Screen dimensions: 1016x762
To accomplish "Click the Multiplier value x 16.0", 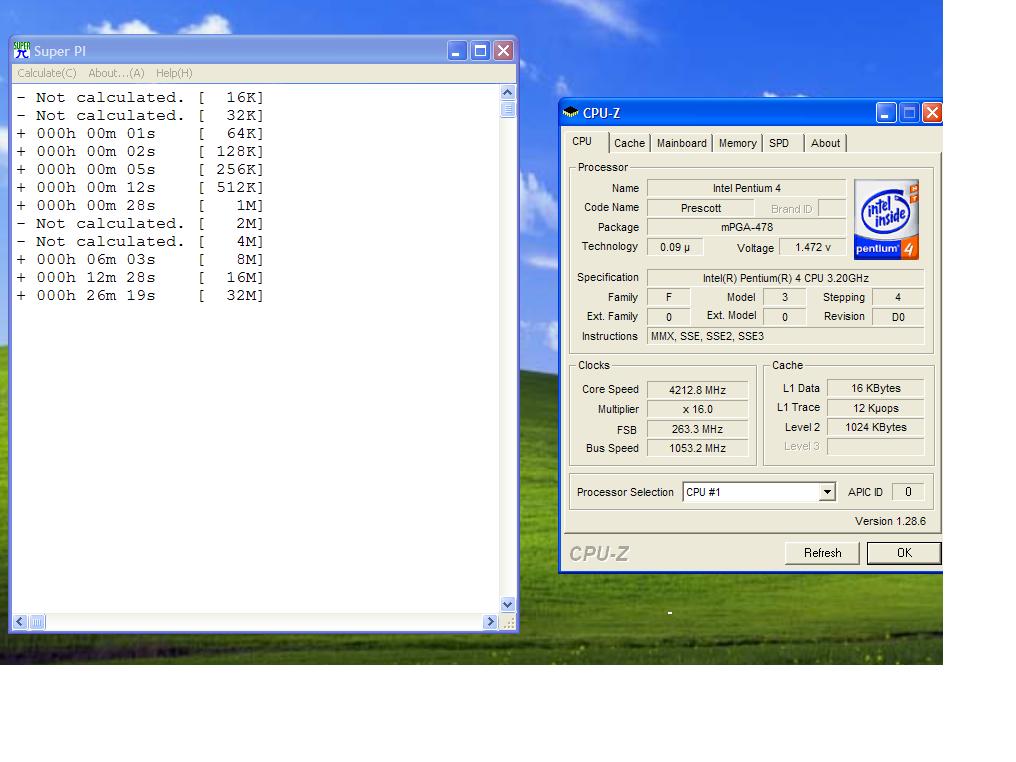I will coord(697,409).
